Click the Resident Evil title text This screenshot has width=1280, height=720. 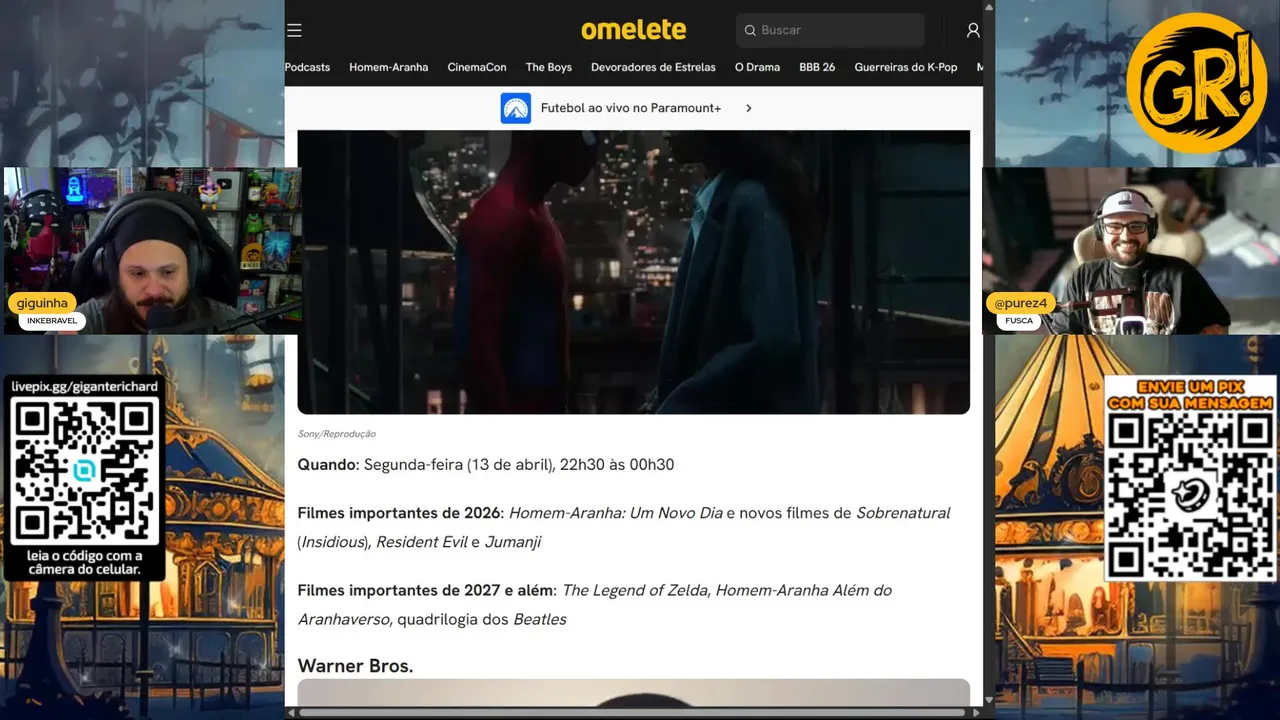421,542
